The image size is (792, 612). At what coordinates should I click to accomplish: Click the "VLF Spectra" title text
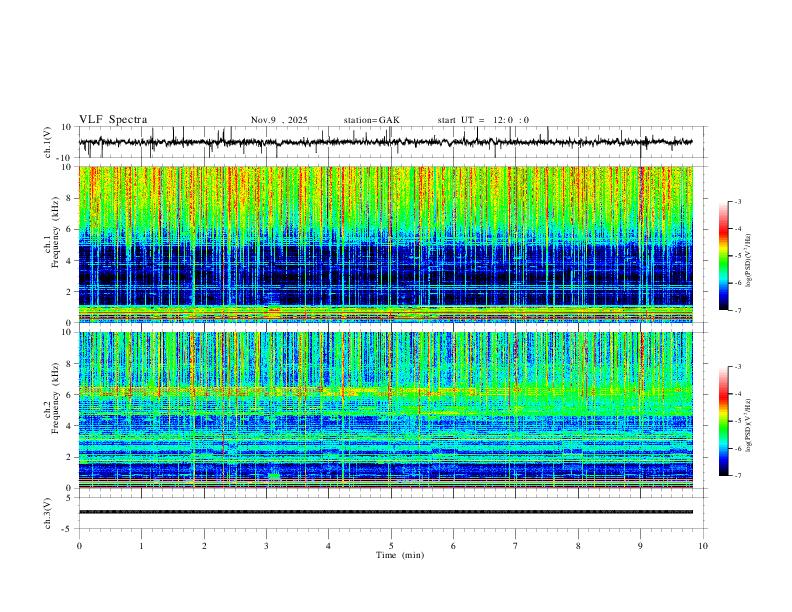point(113,120)
